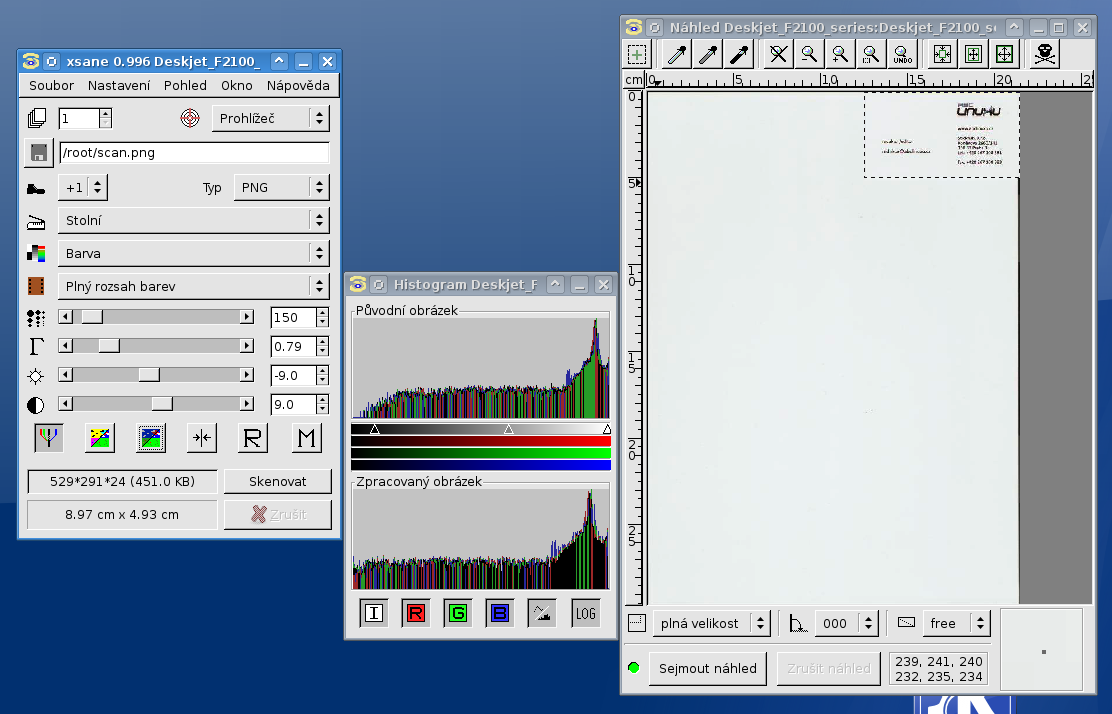Image resolution: width=1112 pixels, height=714 pixels.
Task: Toggle histogram pixel/line display mode
Action: (x=543, y=613)
